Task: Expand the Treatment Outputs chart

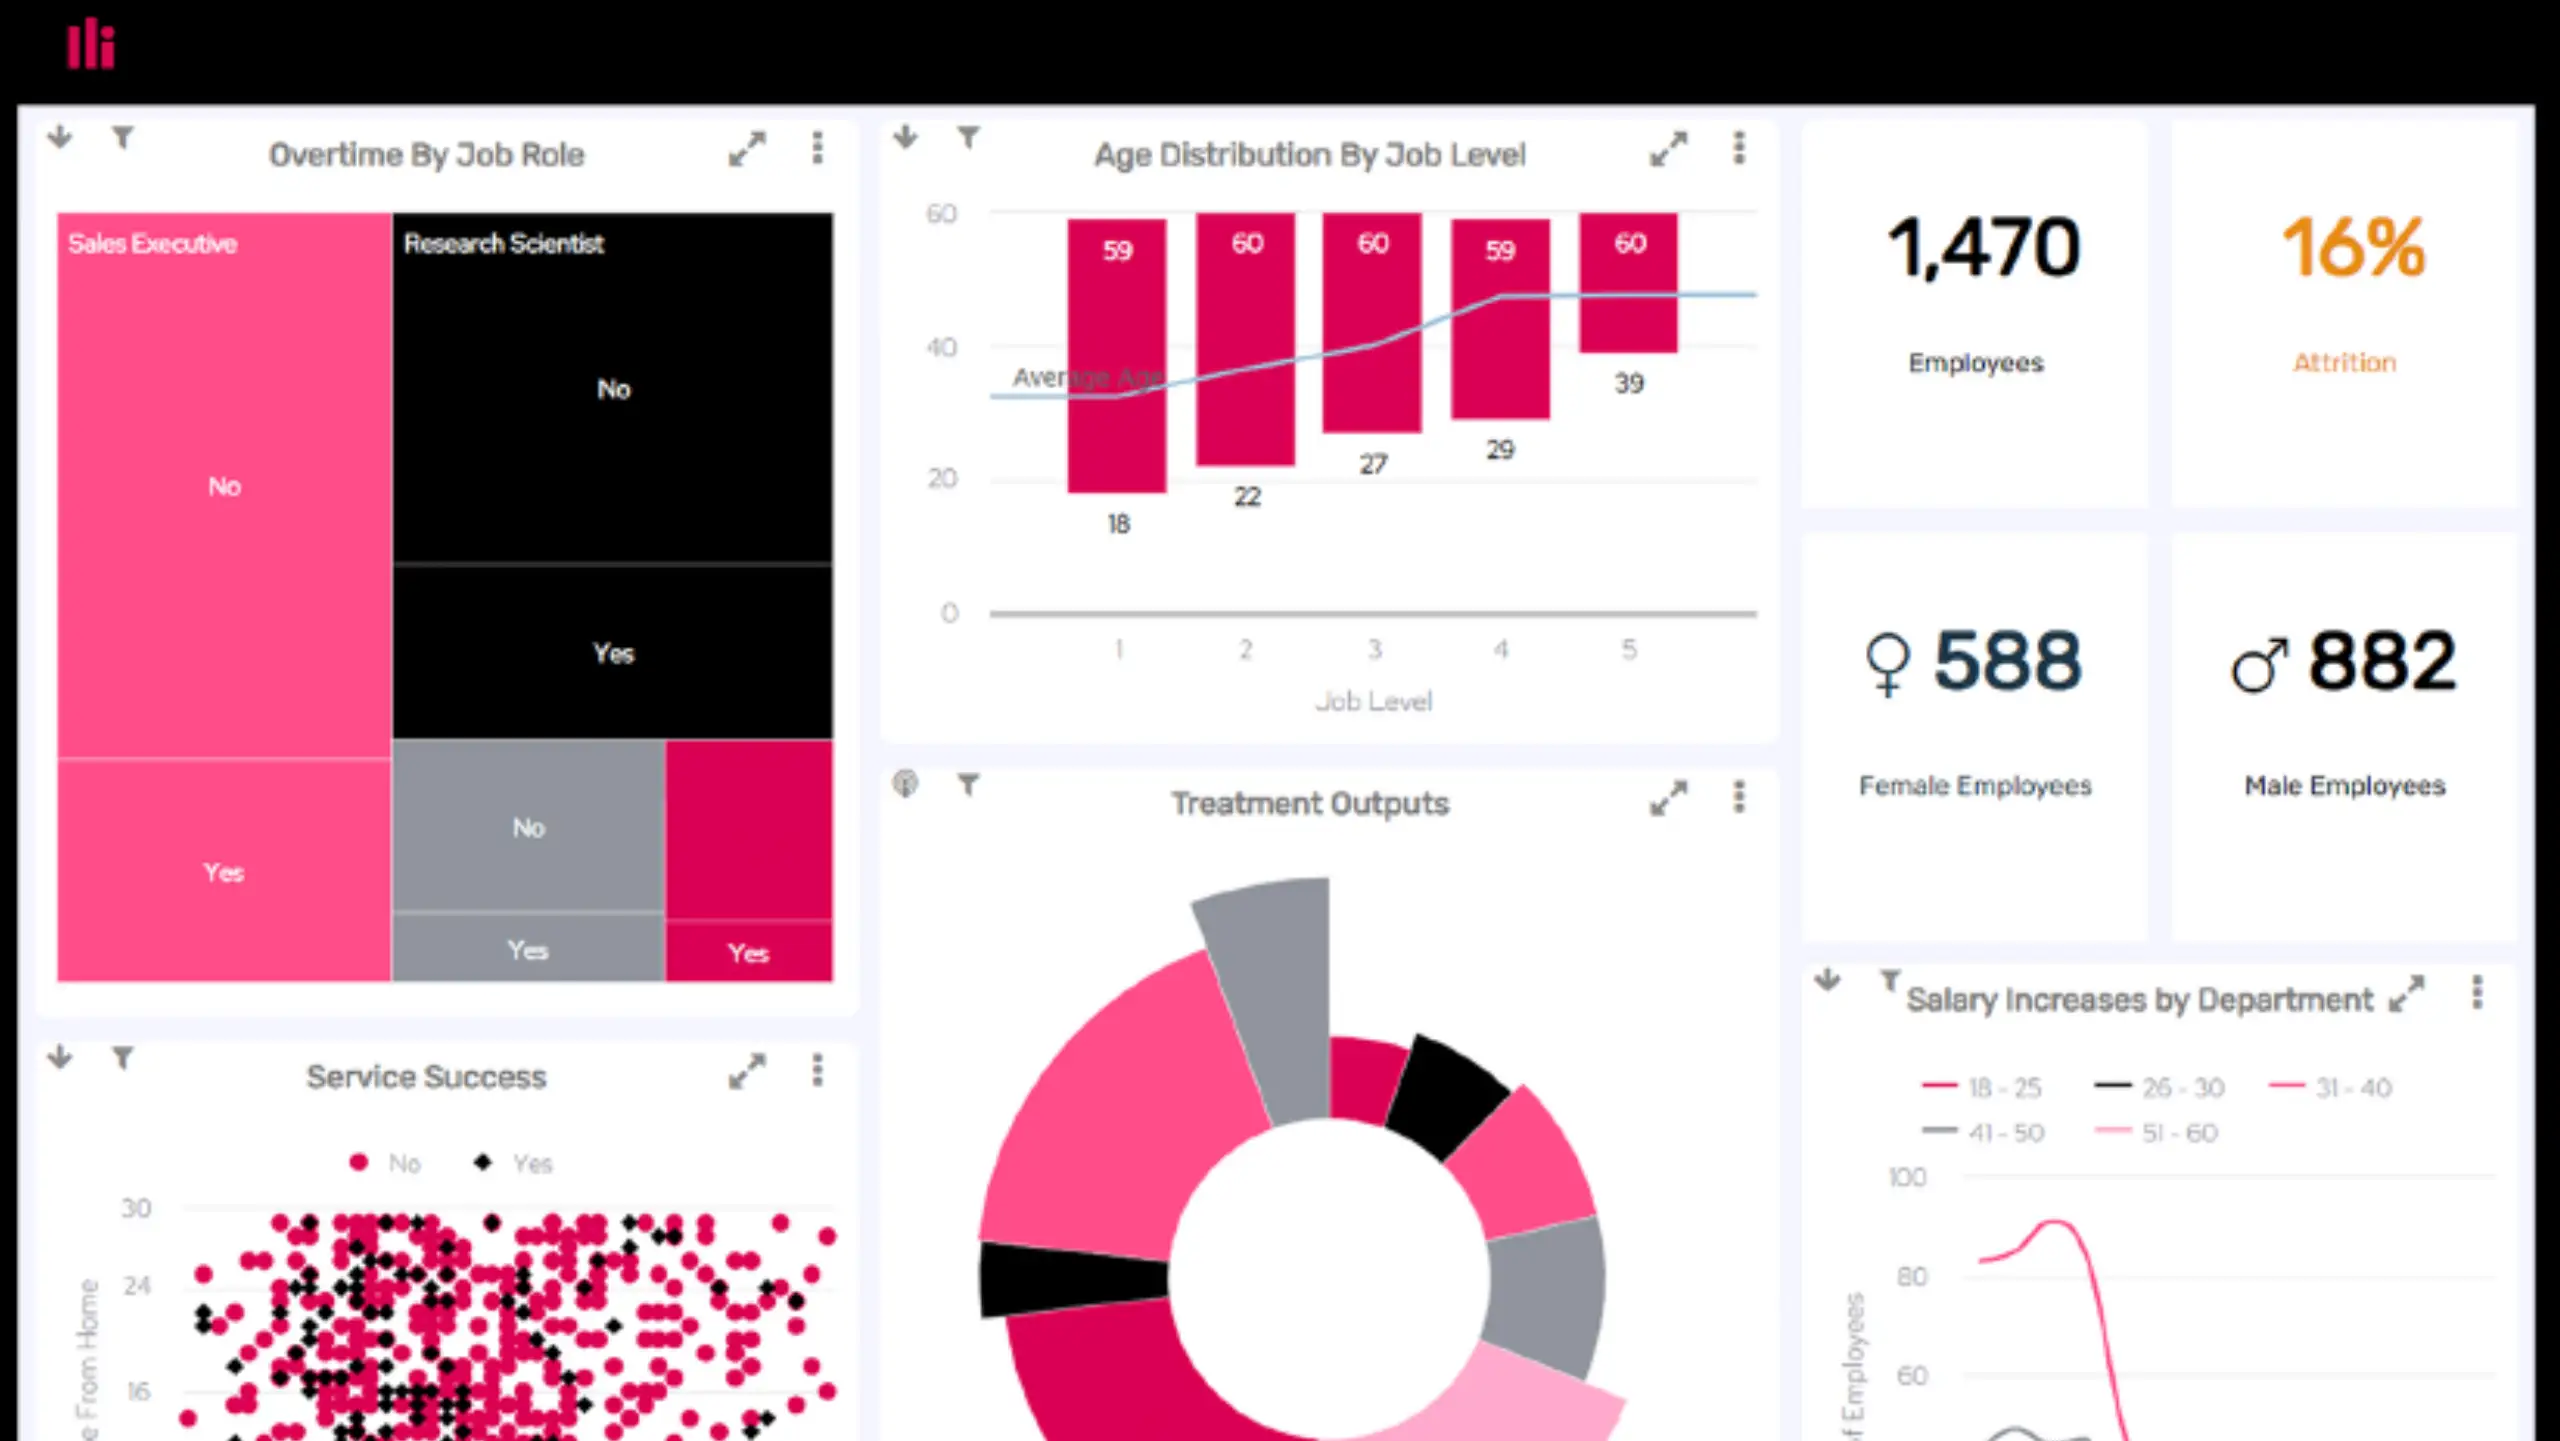Action: [1668, 798]
